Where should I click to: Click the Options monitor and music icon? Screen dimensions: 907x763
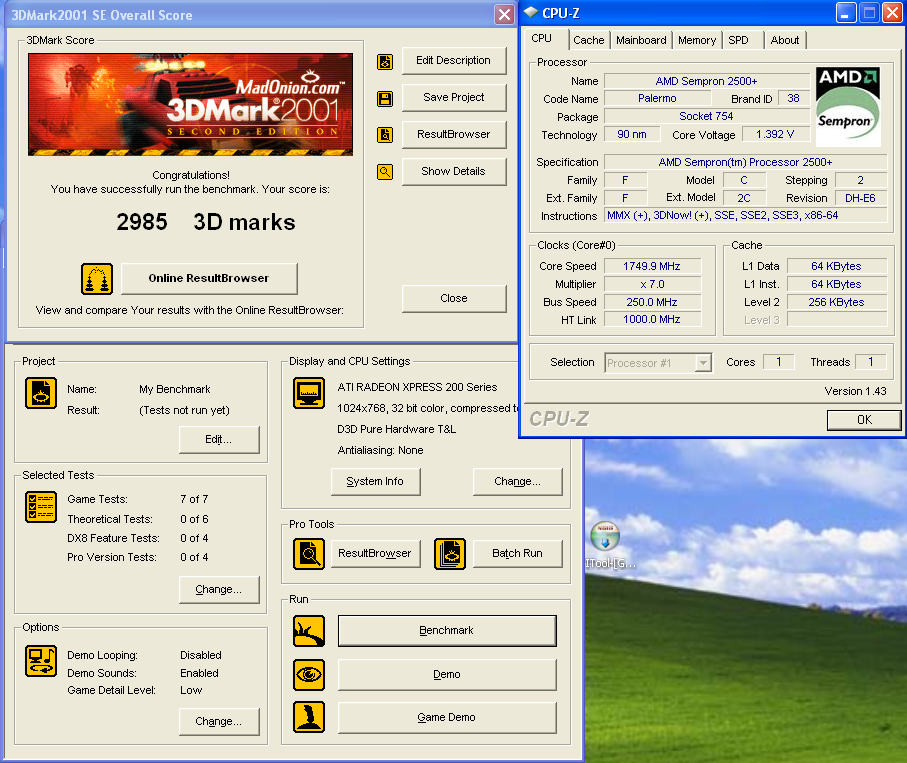pyautogui.click(x=40, y=661)
